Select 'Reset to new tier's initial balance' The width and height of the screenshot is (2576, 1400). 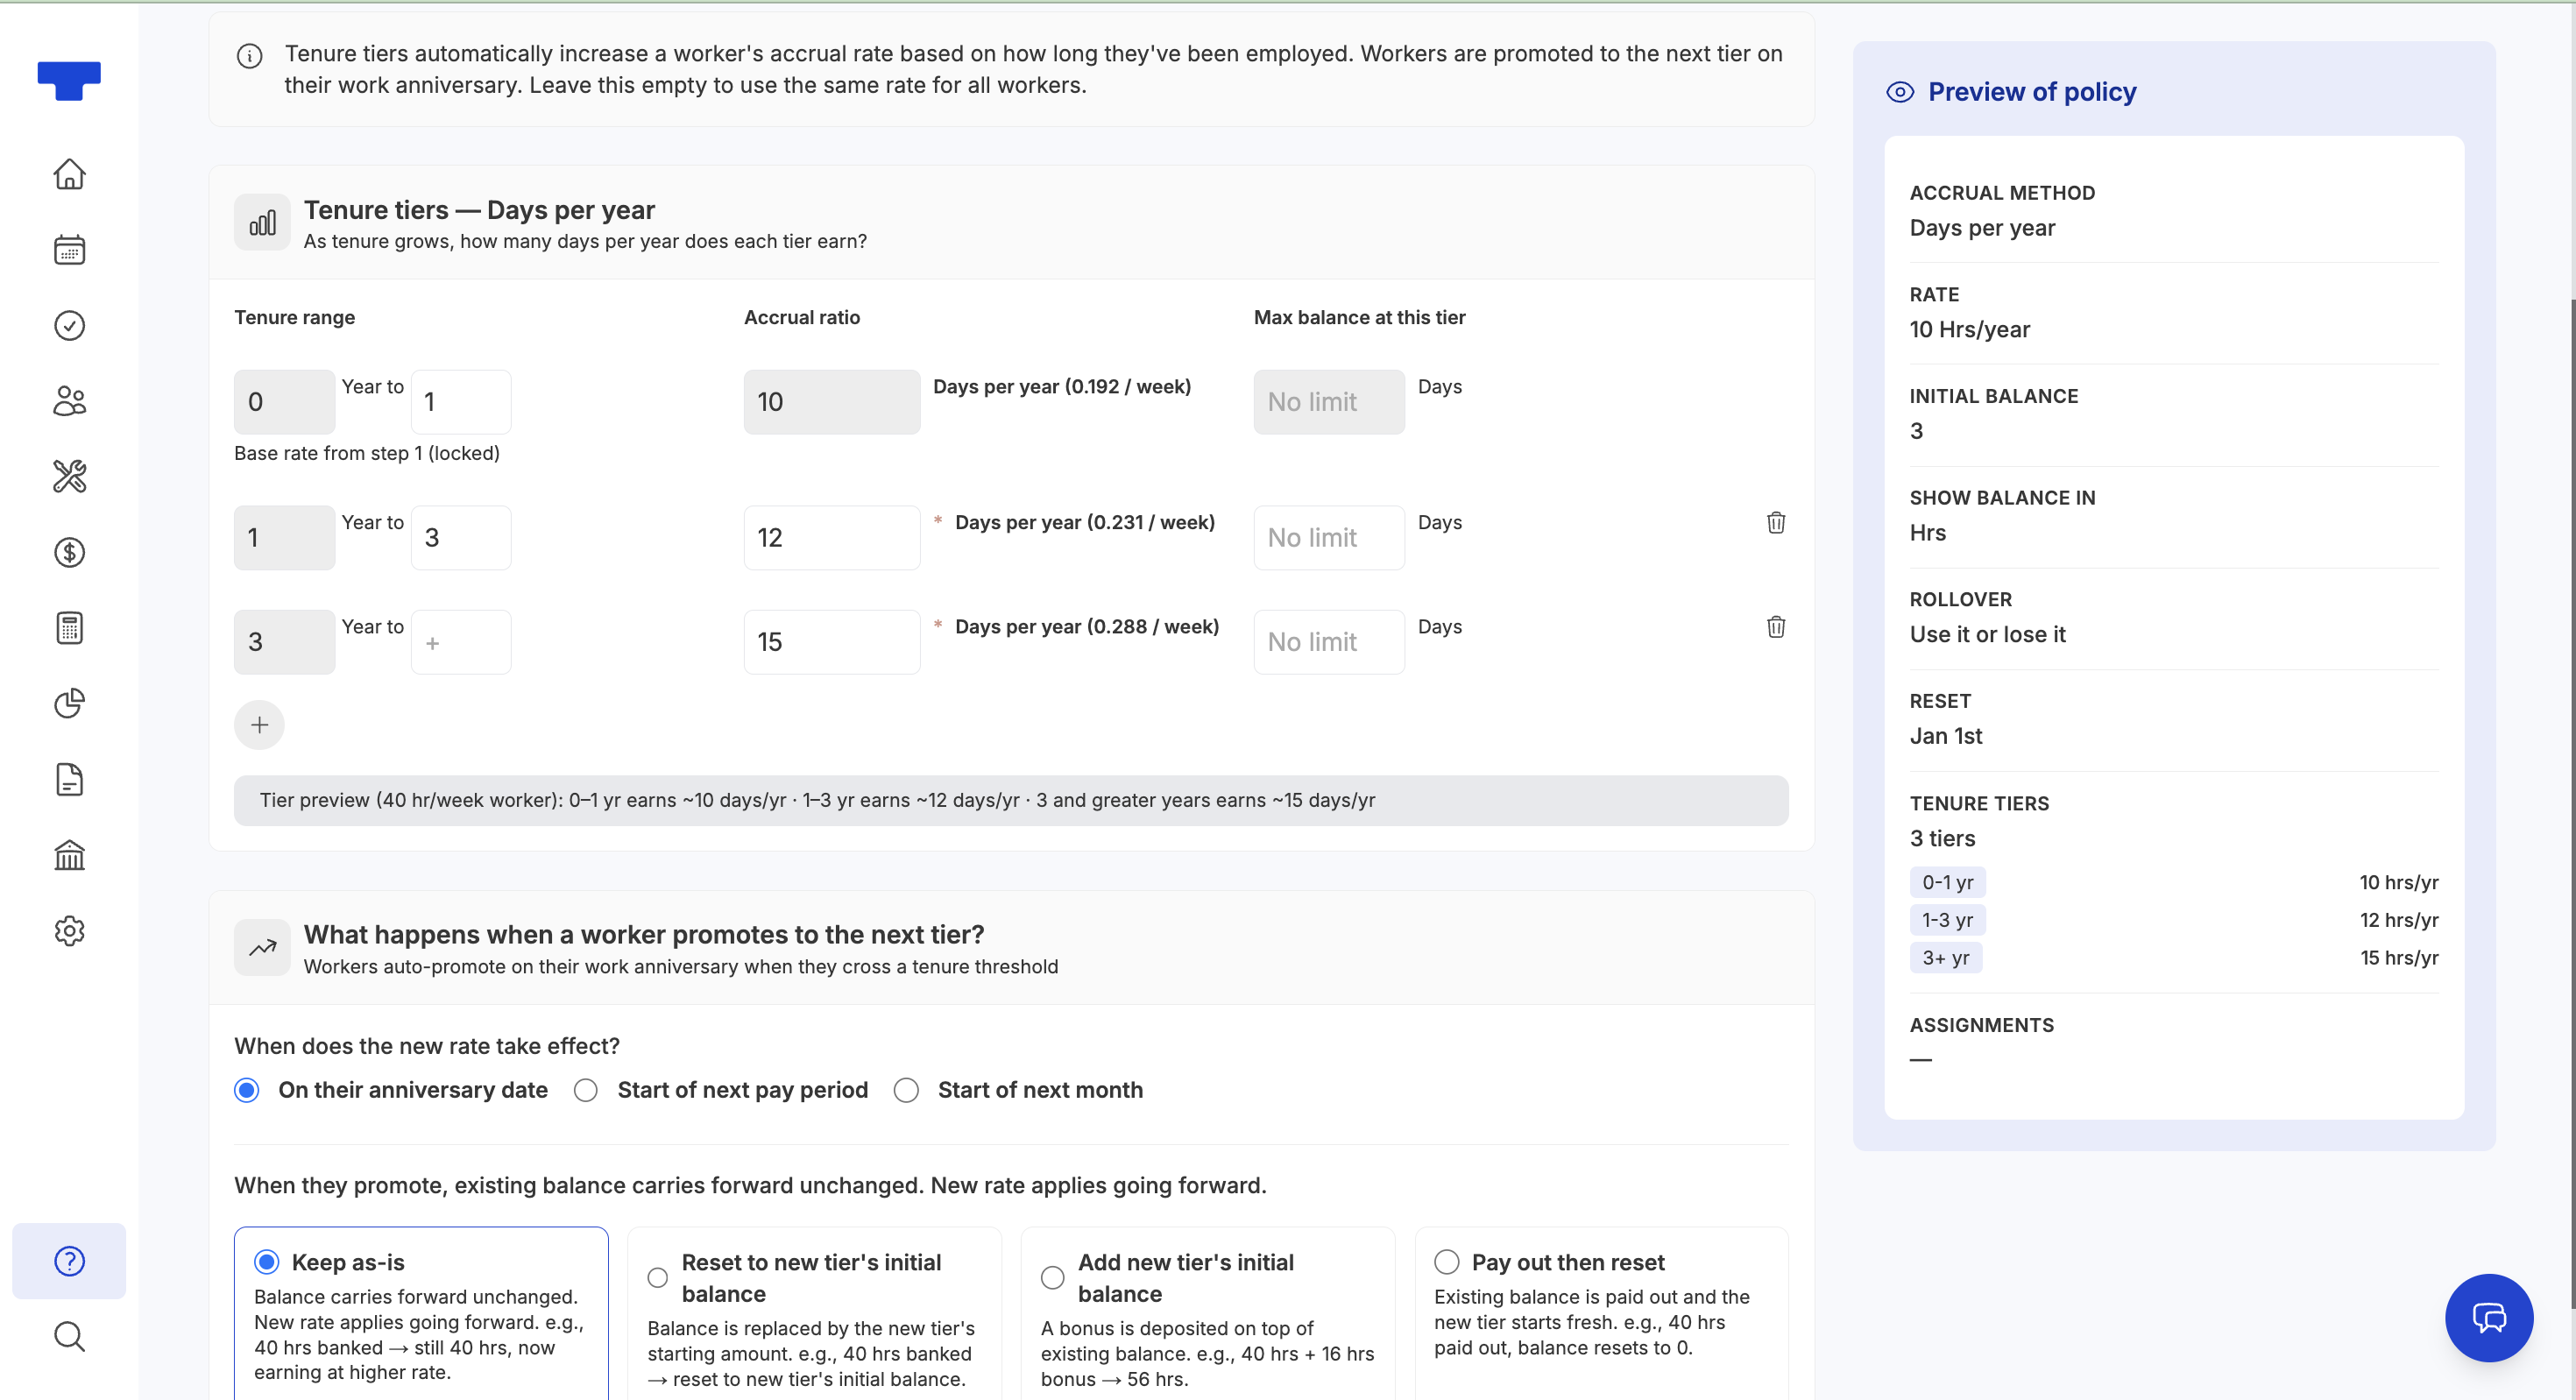(x=657, y=1277)
